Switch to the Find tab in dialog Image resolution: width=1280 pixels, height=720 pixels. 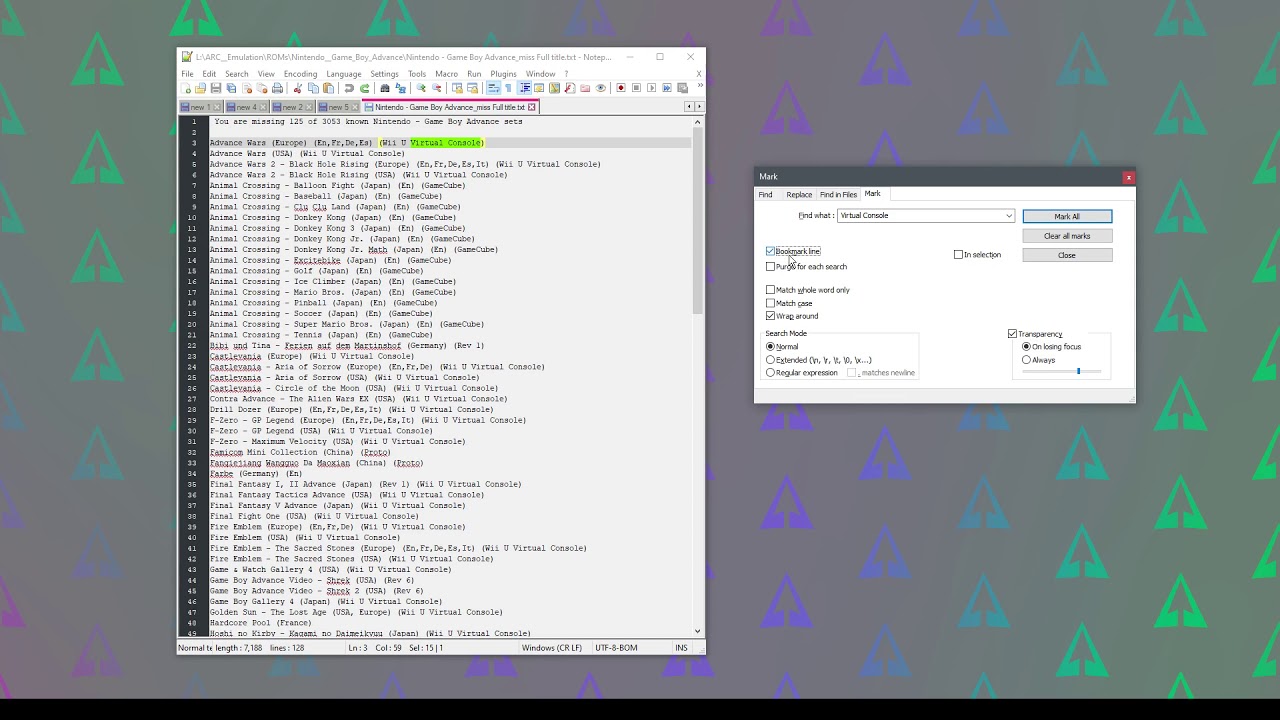click(765, 195)
